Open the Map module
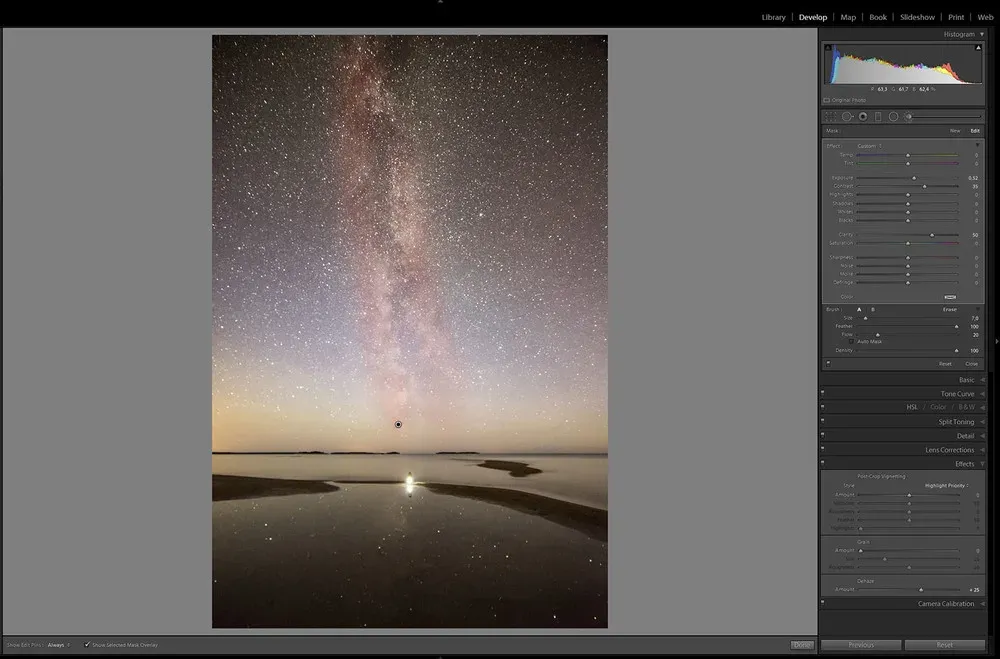This screenshot has height=659, width=1000. pyautogui.click(x=848, y=17)
